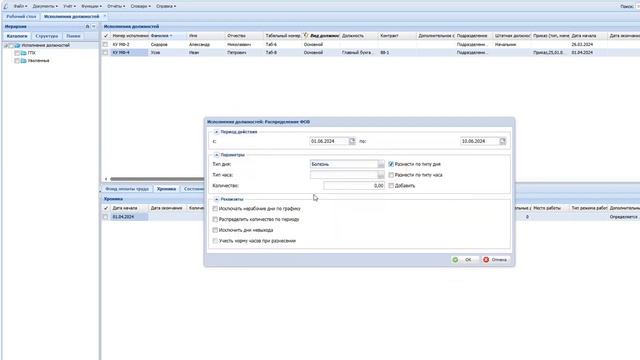This screenshot has width=640, height=360.
Task: Click select-all checkmark in Хроника grid header
Action: 106,208
